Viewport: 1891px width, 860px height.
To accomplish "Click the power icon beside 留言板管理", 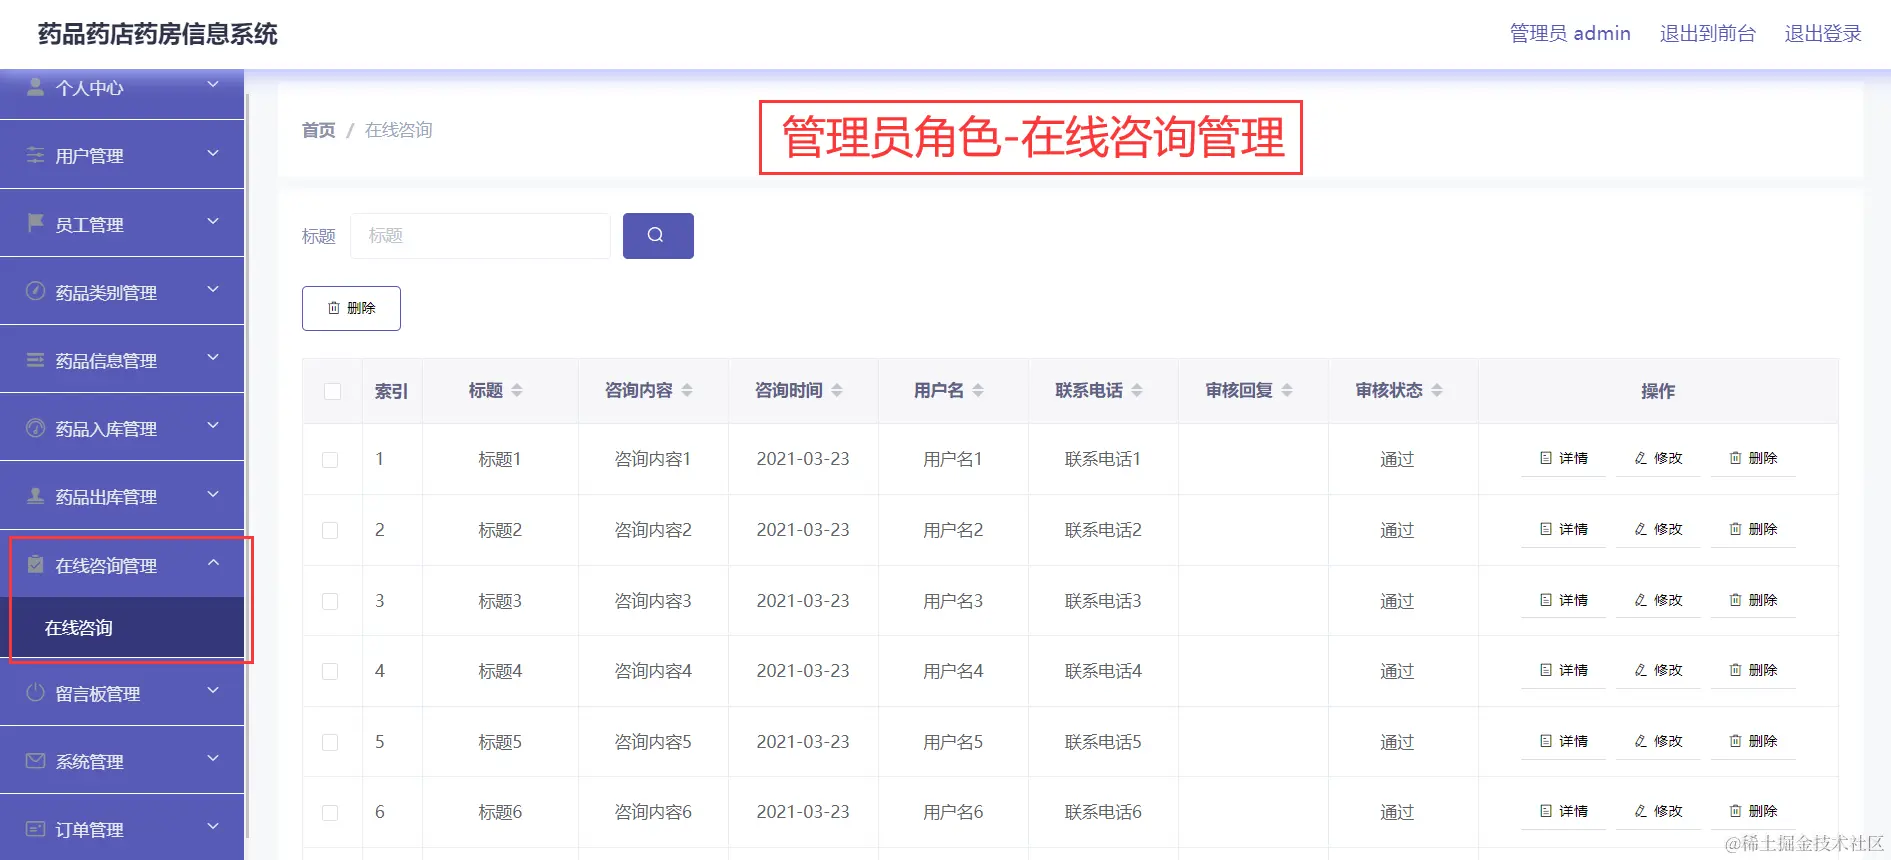I will coord(35,692).
